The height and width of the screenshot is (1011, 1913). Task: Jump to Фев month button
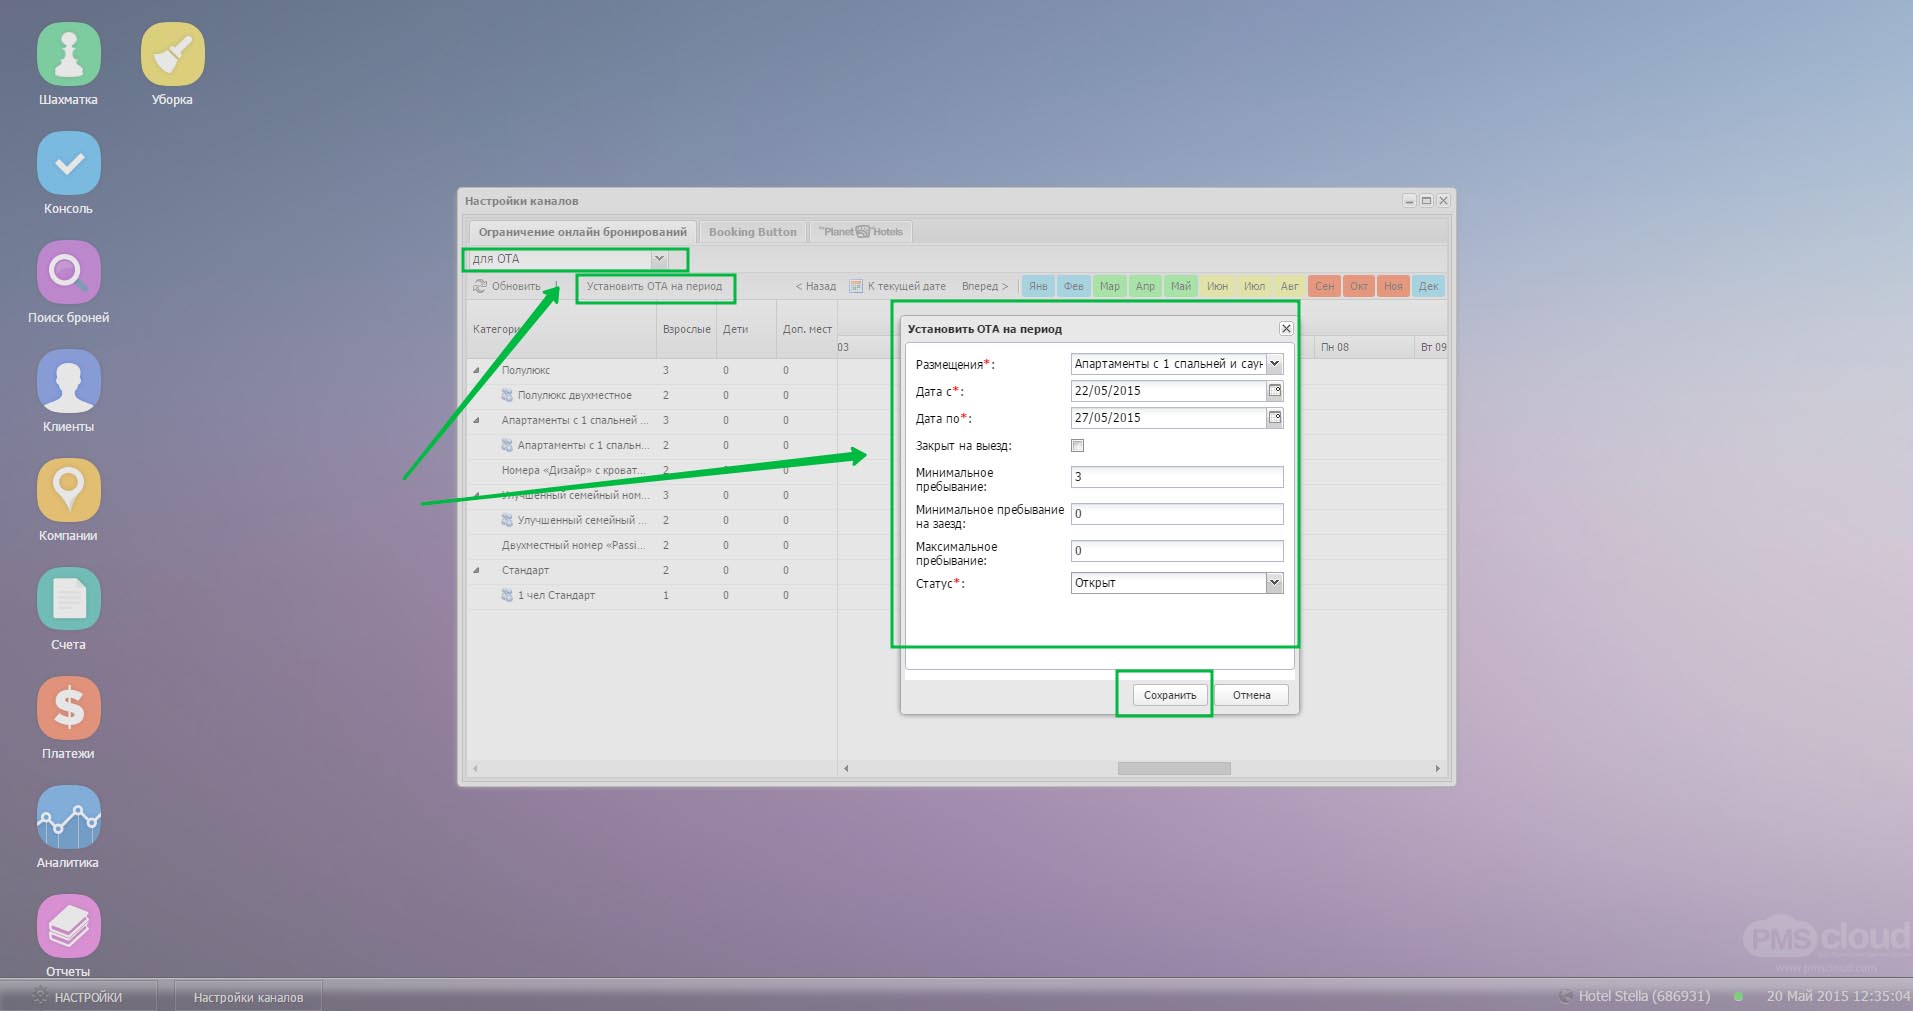coord(1074,286)
